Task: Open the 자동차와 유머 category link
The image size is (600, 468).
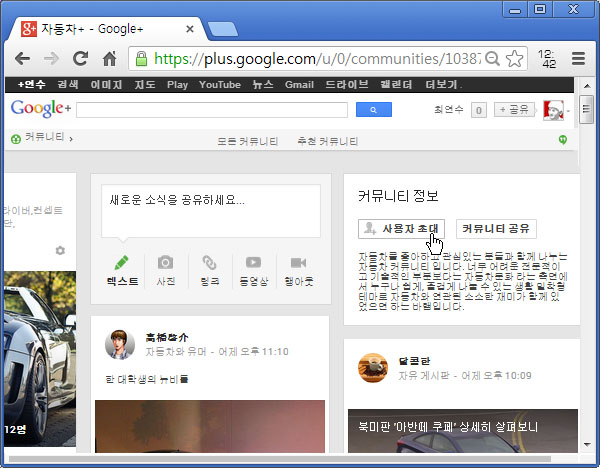Action: click(176, 351)
